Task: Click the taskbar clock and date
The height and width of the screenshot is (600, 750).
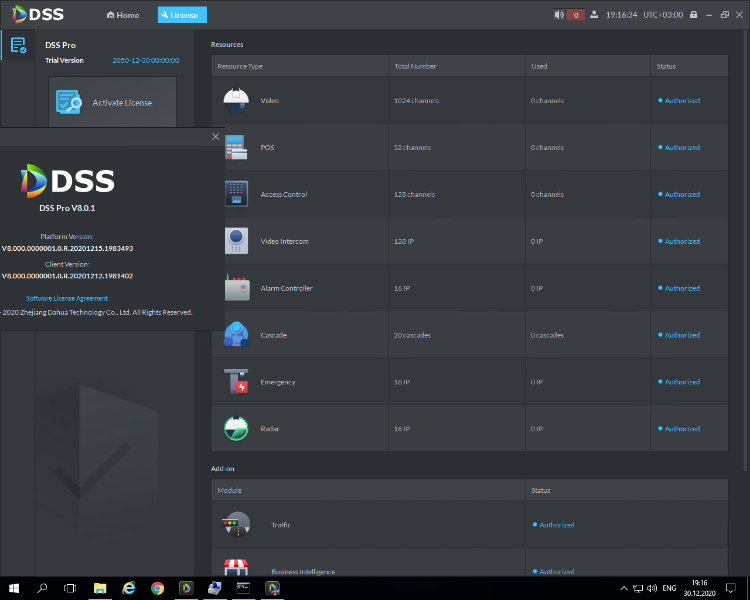Action: 699,588
